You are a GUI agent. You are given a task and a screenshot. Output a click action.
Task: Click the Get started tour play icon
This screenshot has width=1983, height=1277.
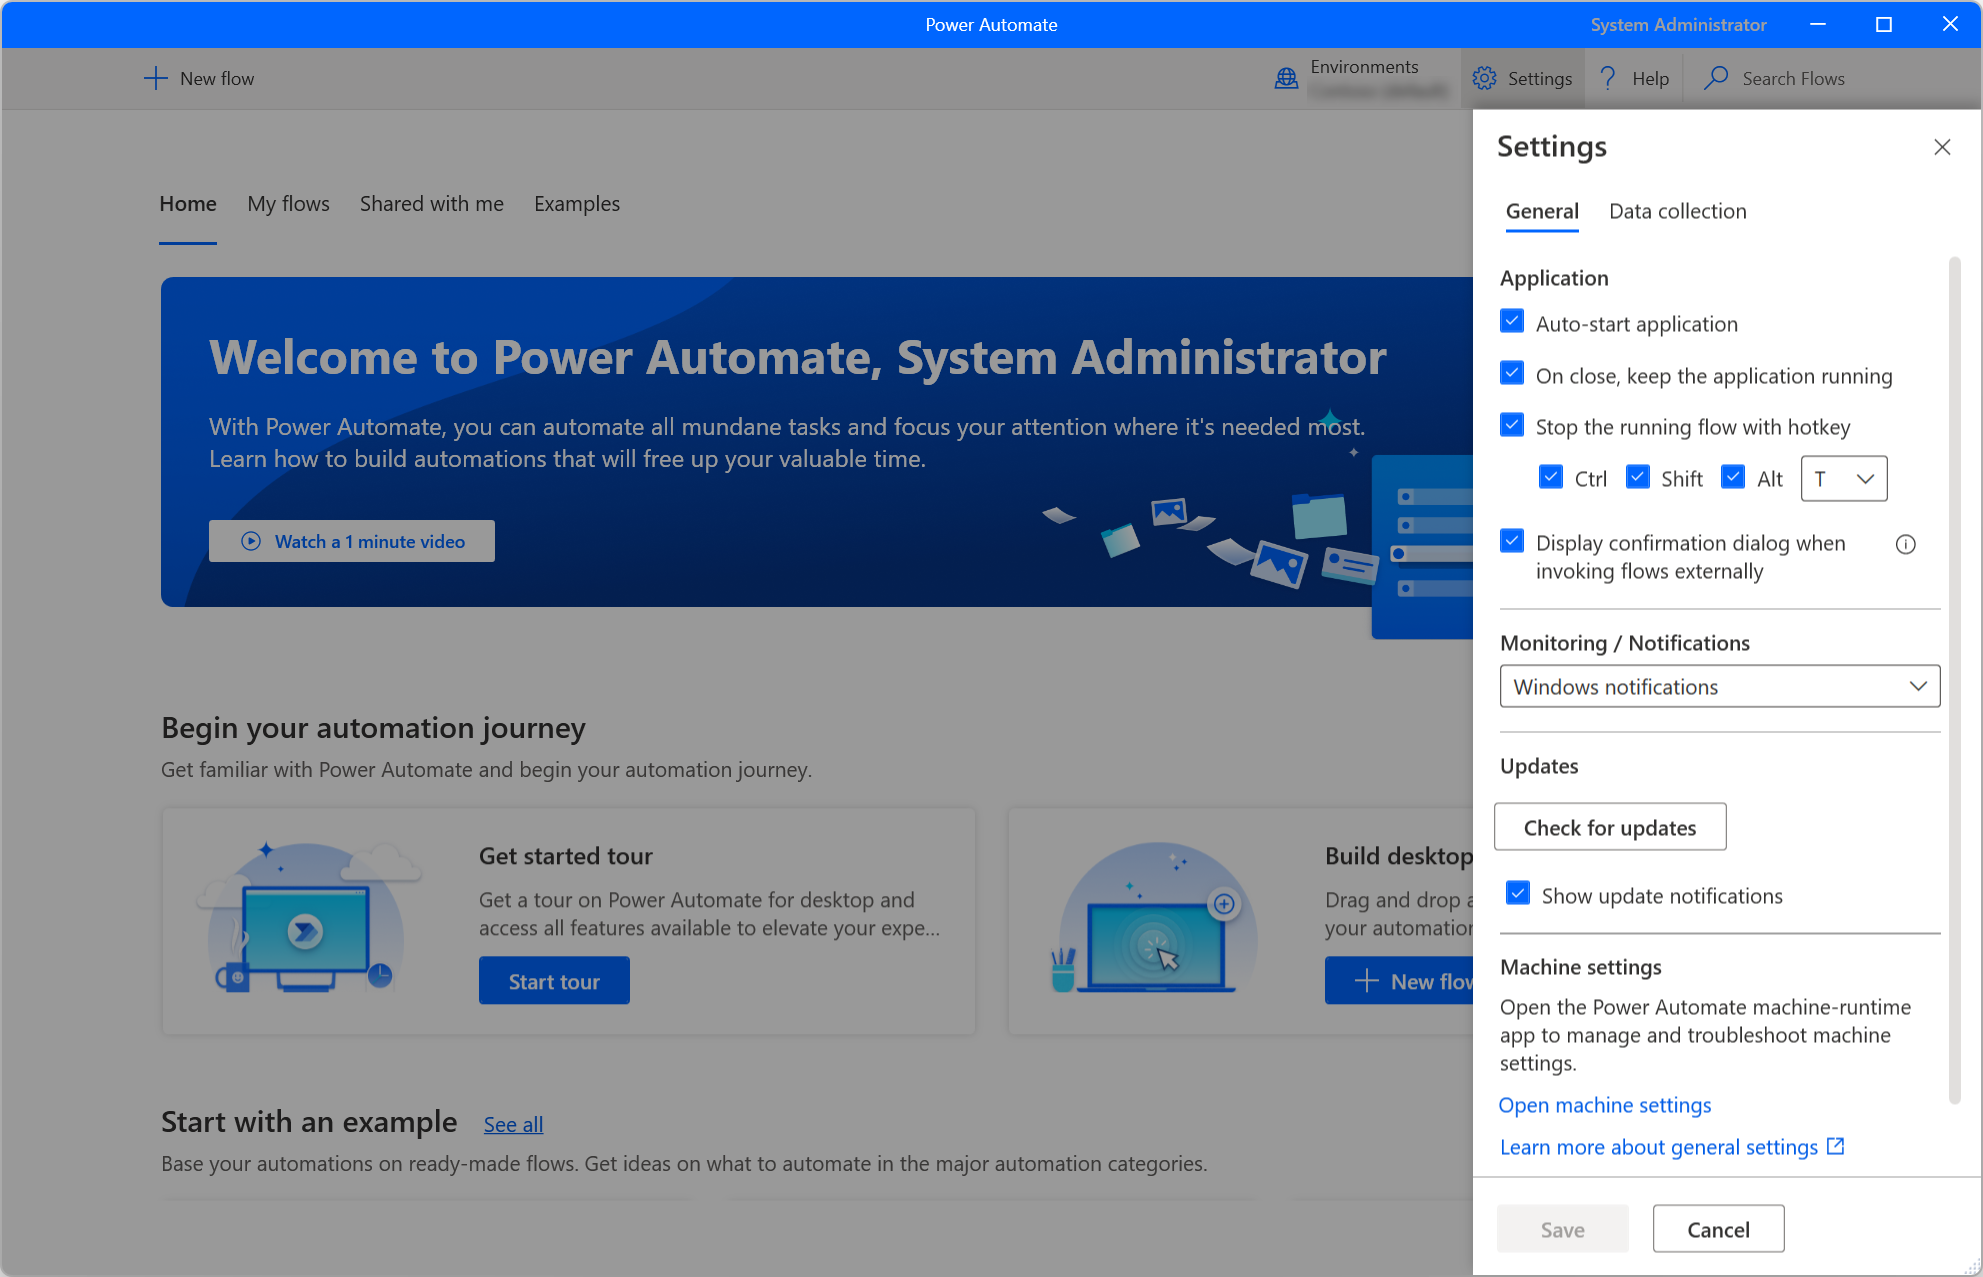305,919
